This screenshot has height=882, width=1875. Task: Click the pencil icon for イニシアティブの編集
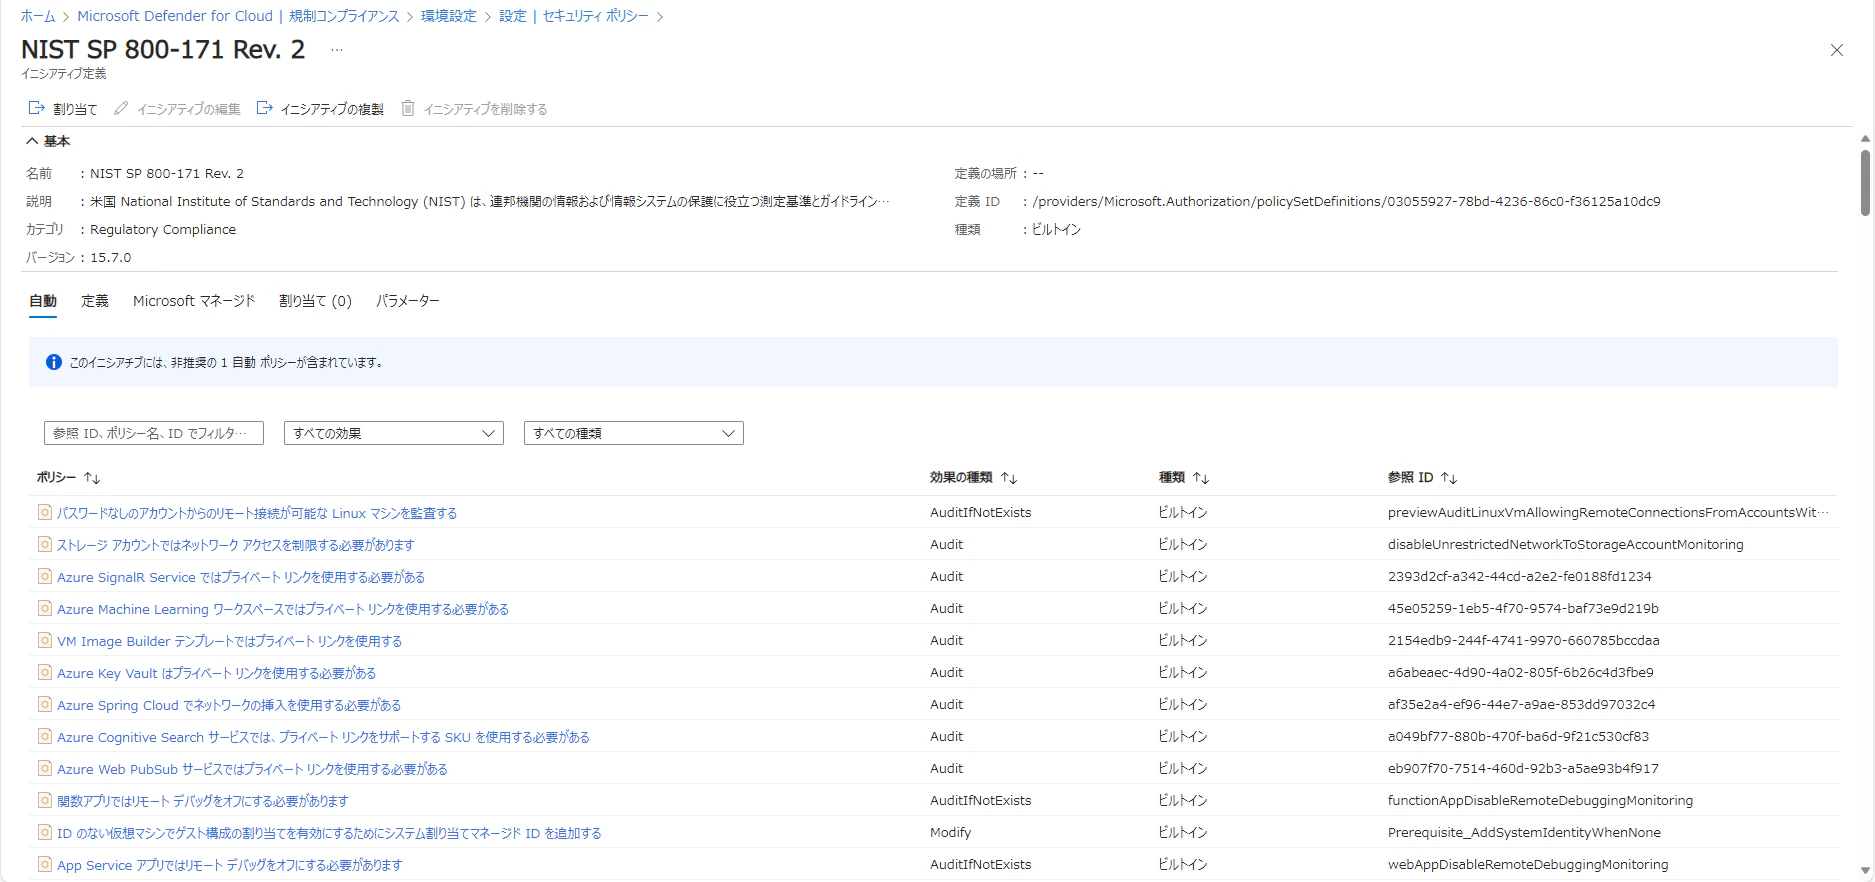[121, 108]
